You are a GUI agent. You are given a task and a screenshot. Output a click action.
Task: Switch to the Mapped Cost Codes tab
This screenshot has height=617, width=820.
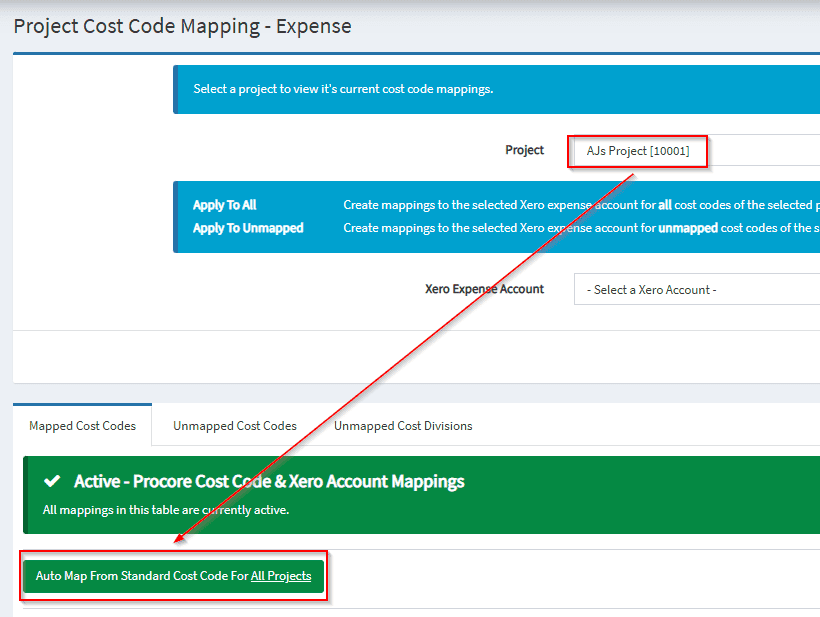[82, 426]
